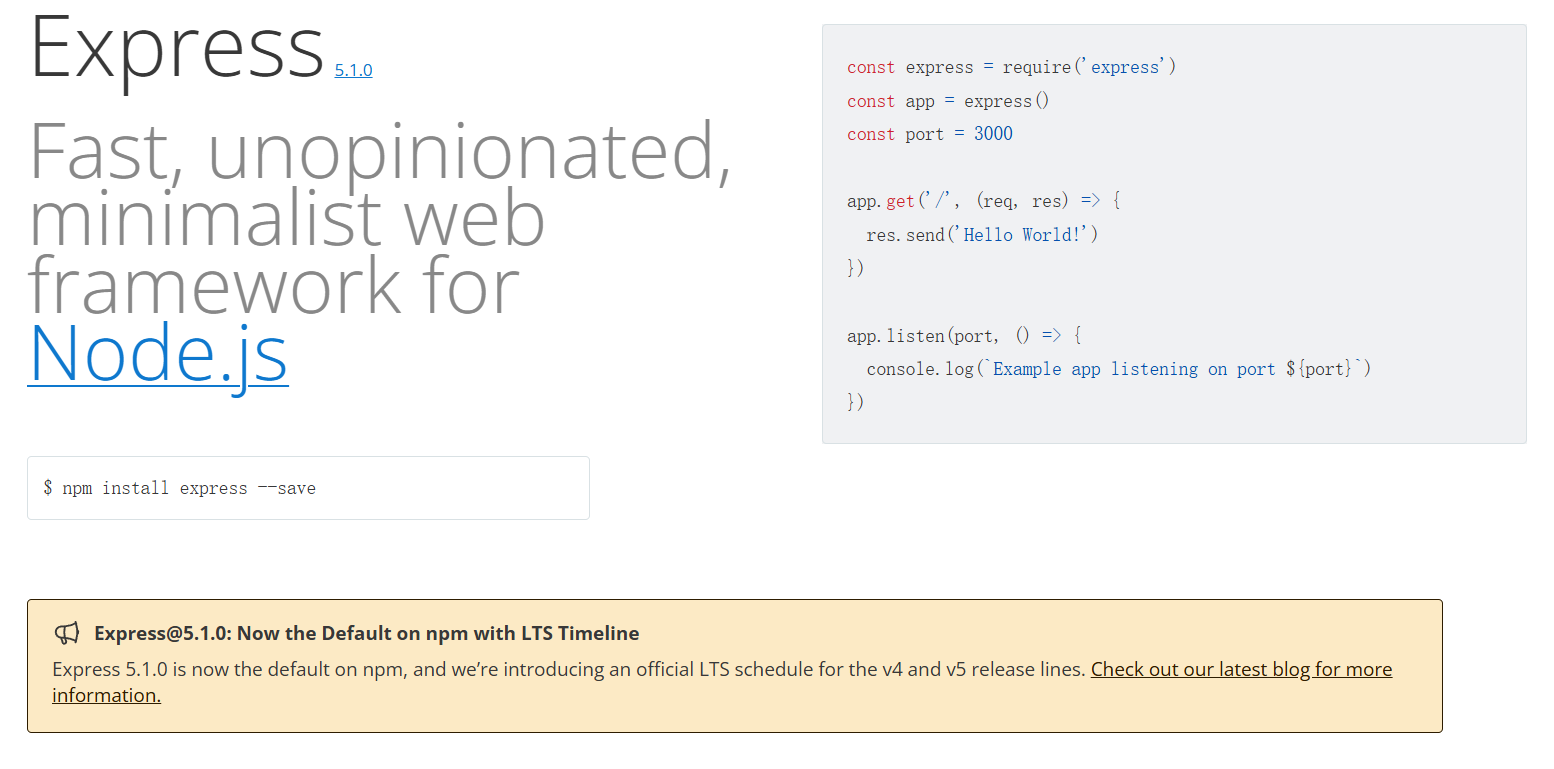Click the 'const port = 3000' code line

930,134
